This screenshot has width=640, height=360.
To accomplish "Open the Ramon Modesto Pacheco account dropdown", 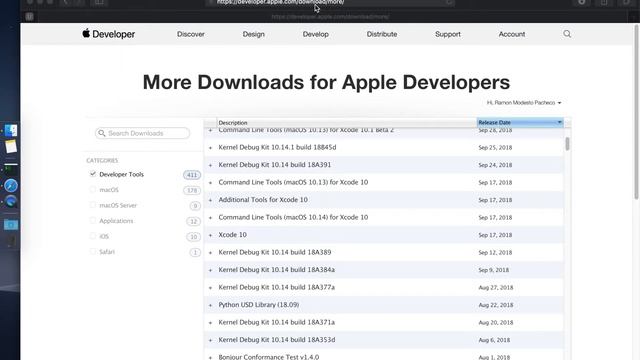I will pyautogui.click(x=524, y=103).
